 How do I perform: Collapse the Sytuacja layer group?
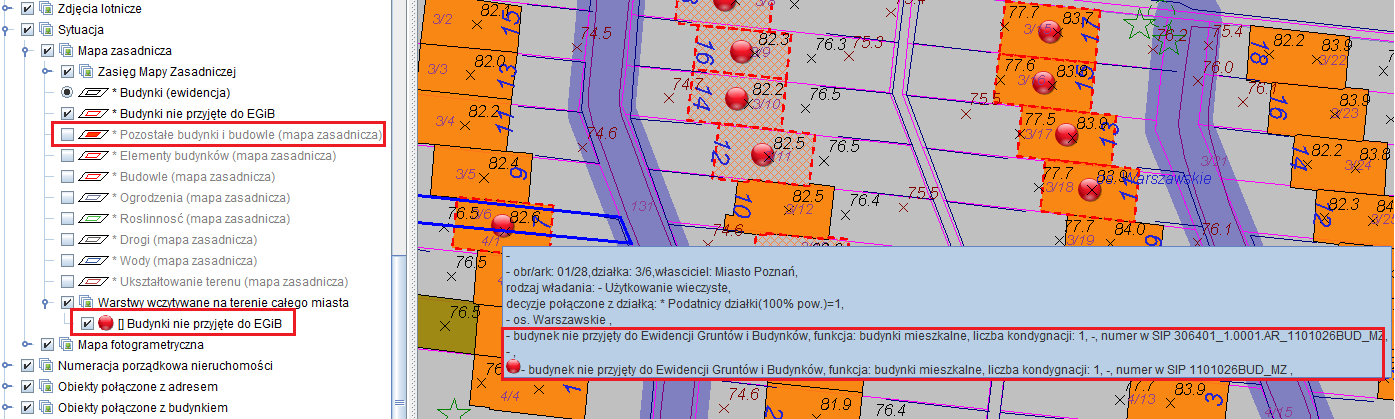7,29
